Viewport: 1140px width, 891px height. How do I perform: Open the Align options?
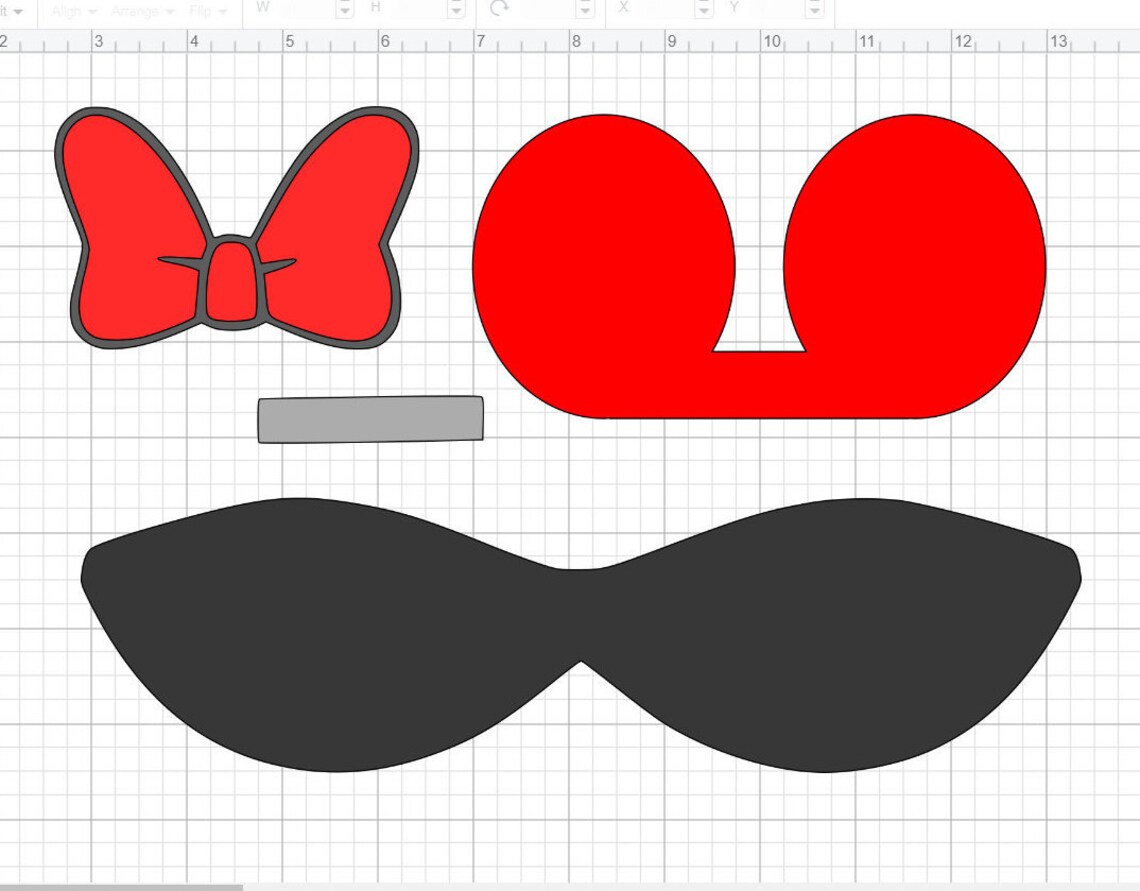70,11
